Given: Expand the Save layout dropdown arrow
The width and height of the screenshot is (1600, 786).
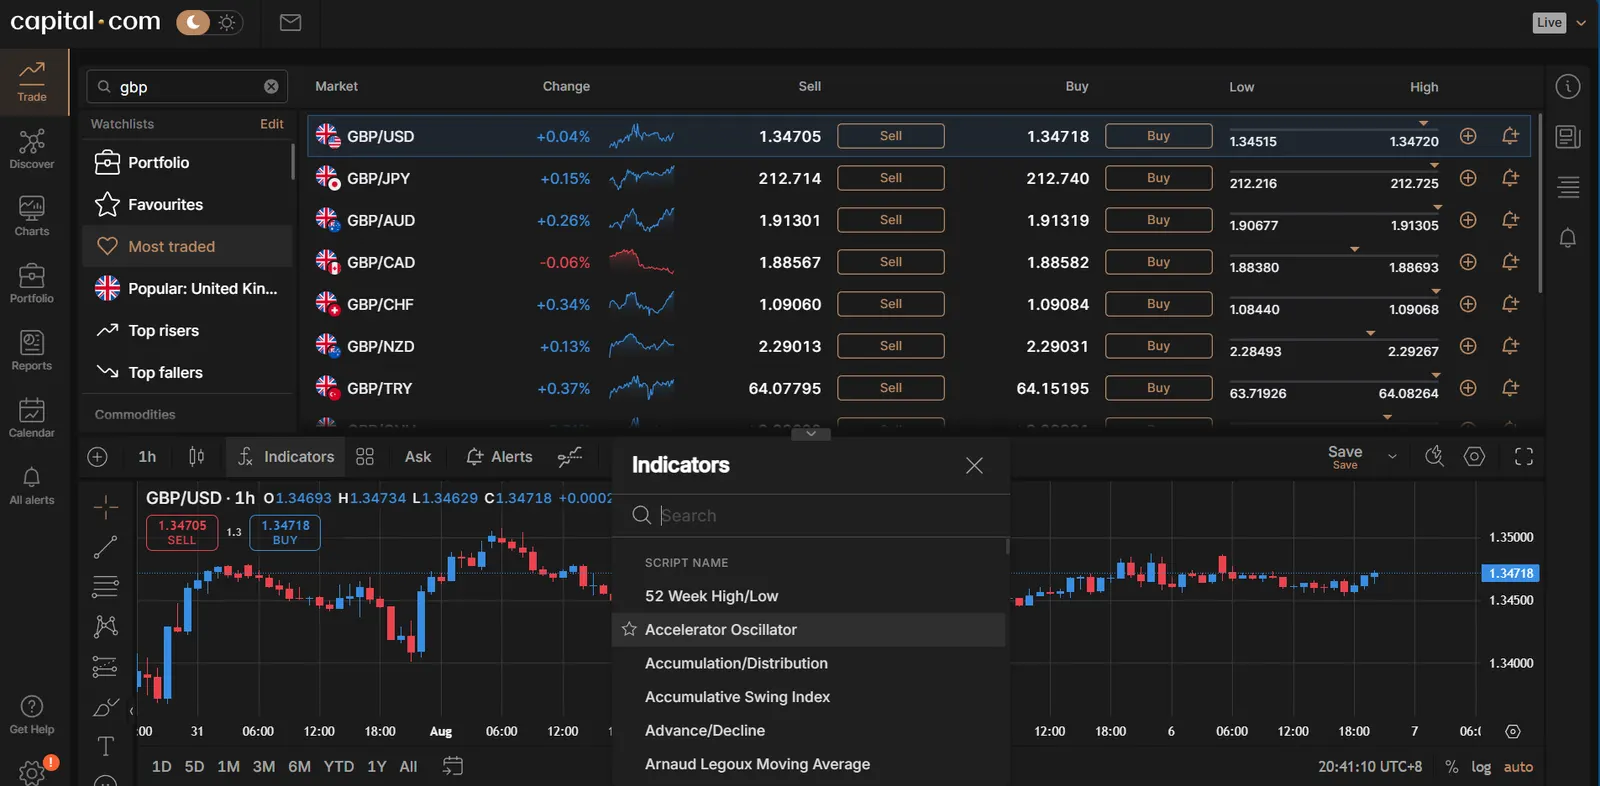Looking at the screenshot, I should (1392, 457).
